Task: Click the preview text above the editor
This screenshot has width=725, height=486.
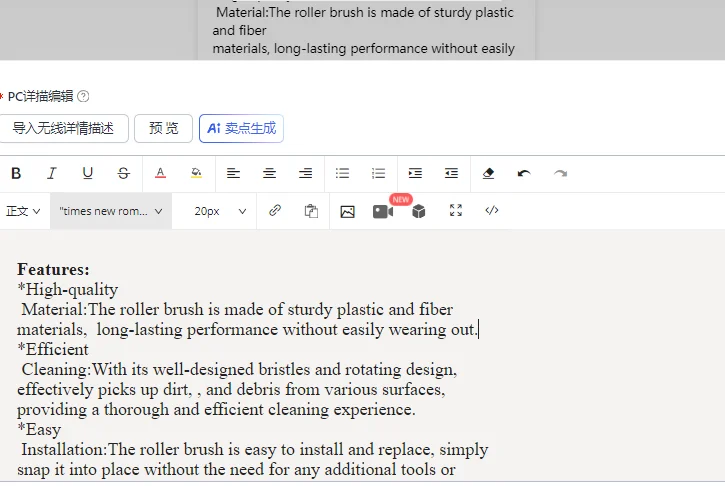Action: [x=363, y=31]
